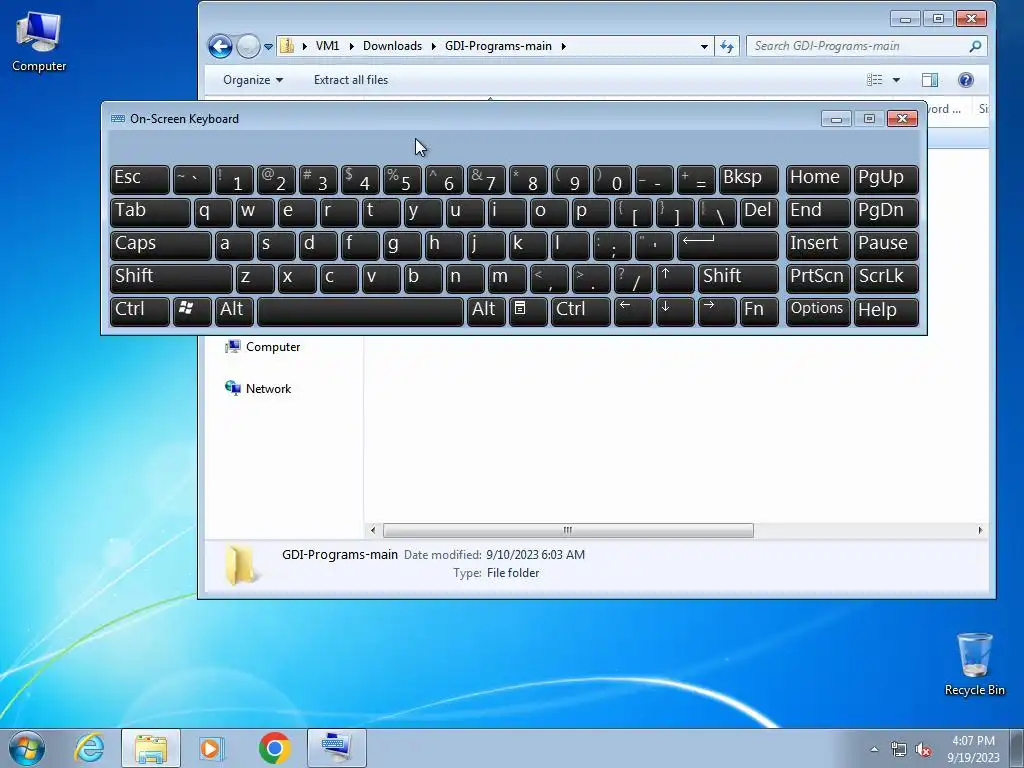
Task: Refresh the Explorer folder view
Action: [x=727, y=46]
